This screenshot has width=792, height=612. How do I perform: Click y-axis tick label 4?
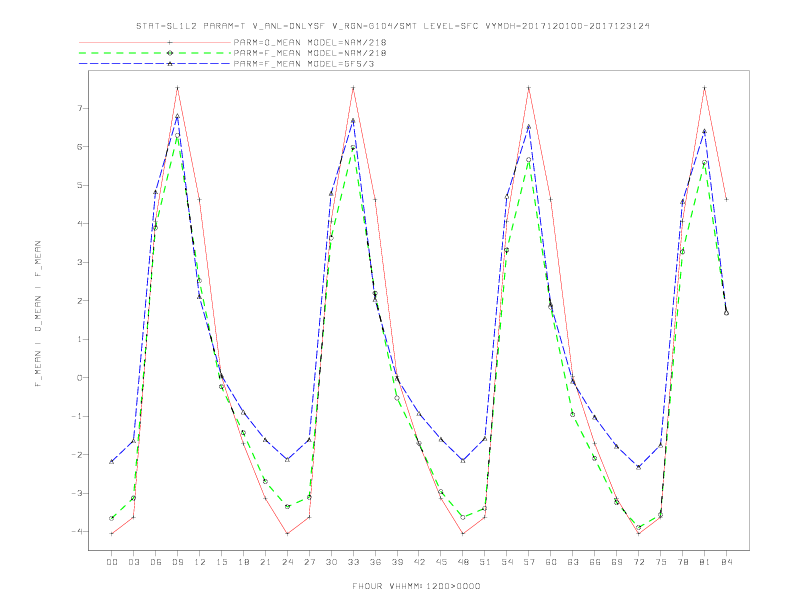(80, 224)
